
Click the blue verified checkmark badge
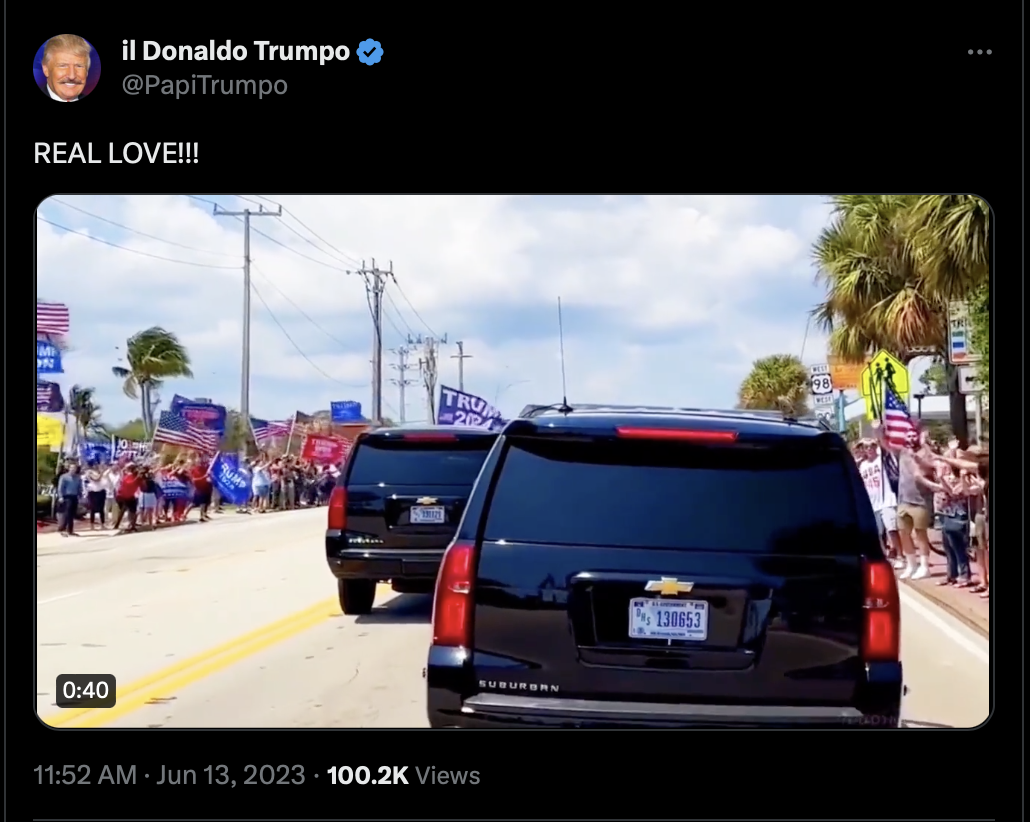[x=370, y=52]
